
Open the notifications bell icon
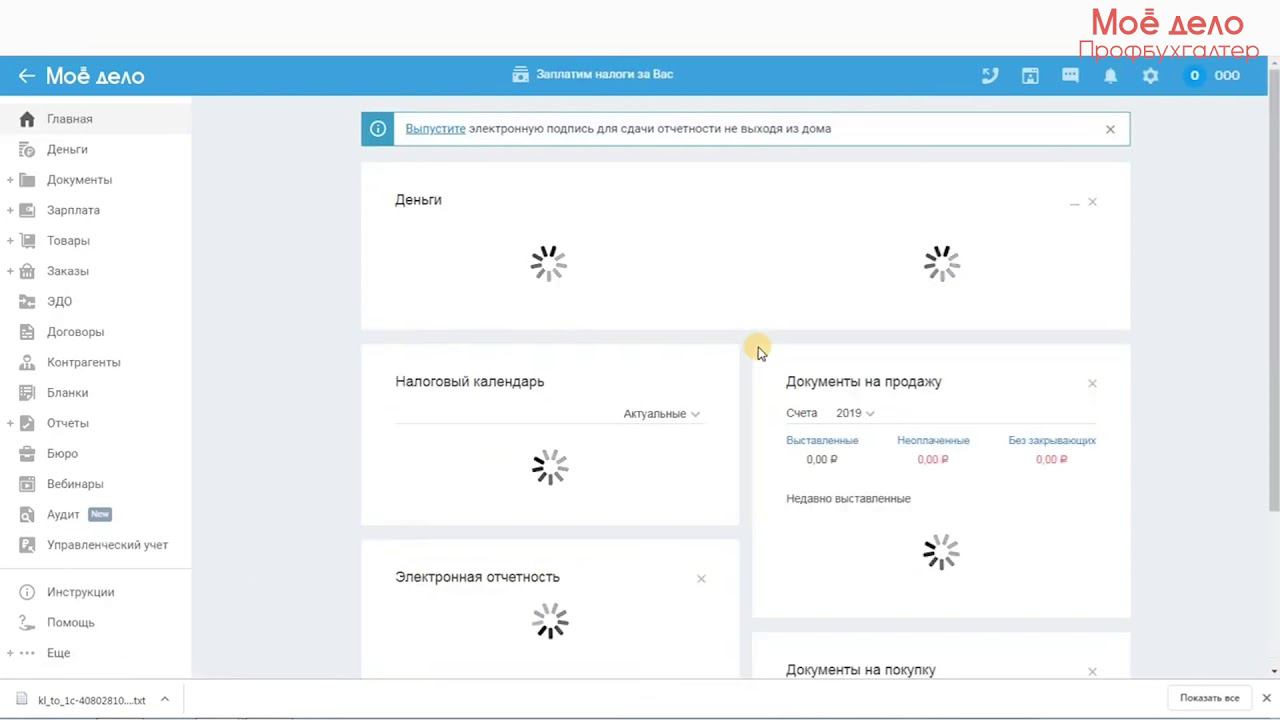(1110, 75)
